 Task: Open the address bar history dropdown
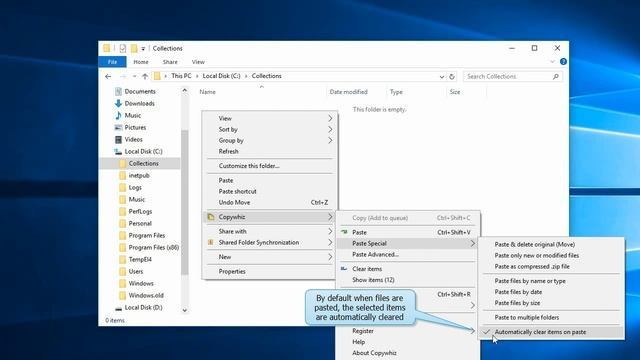point(441,76)
